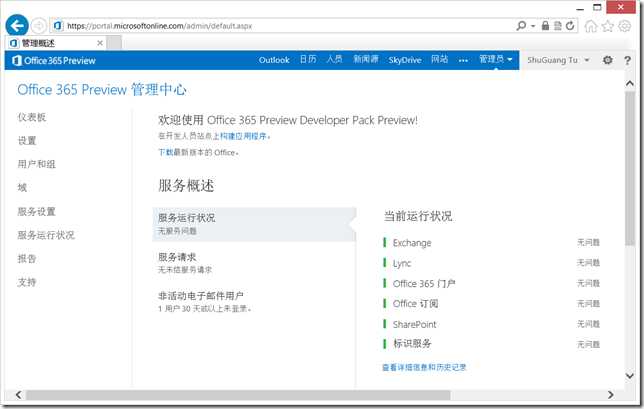Click the horizontal scrollbar right arrow

[611, 395]
